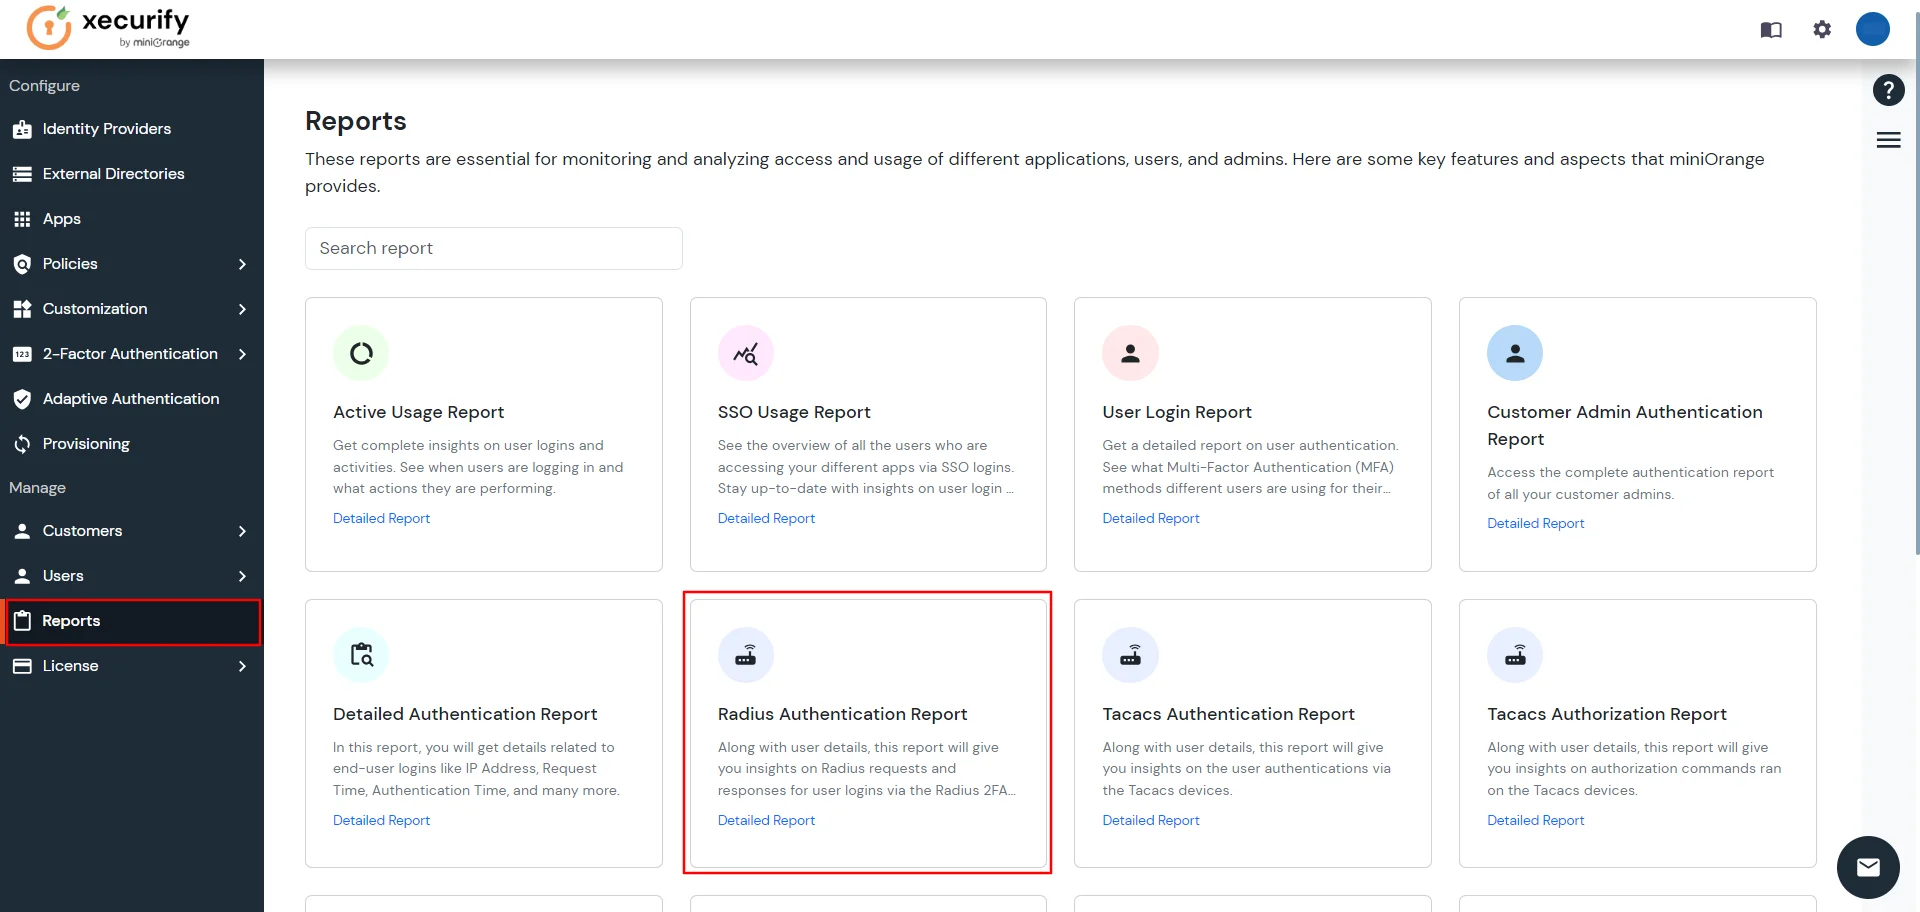Screen dimensions: 1920x912
Task: Select External Directories in the sidebar
Action: pos(113,174)
